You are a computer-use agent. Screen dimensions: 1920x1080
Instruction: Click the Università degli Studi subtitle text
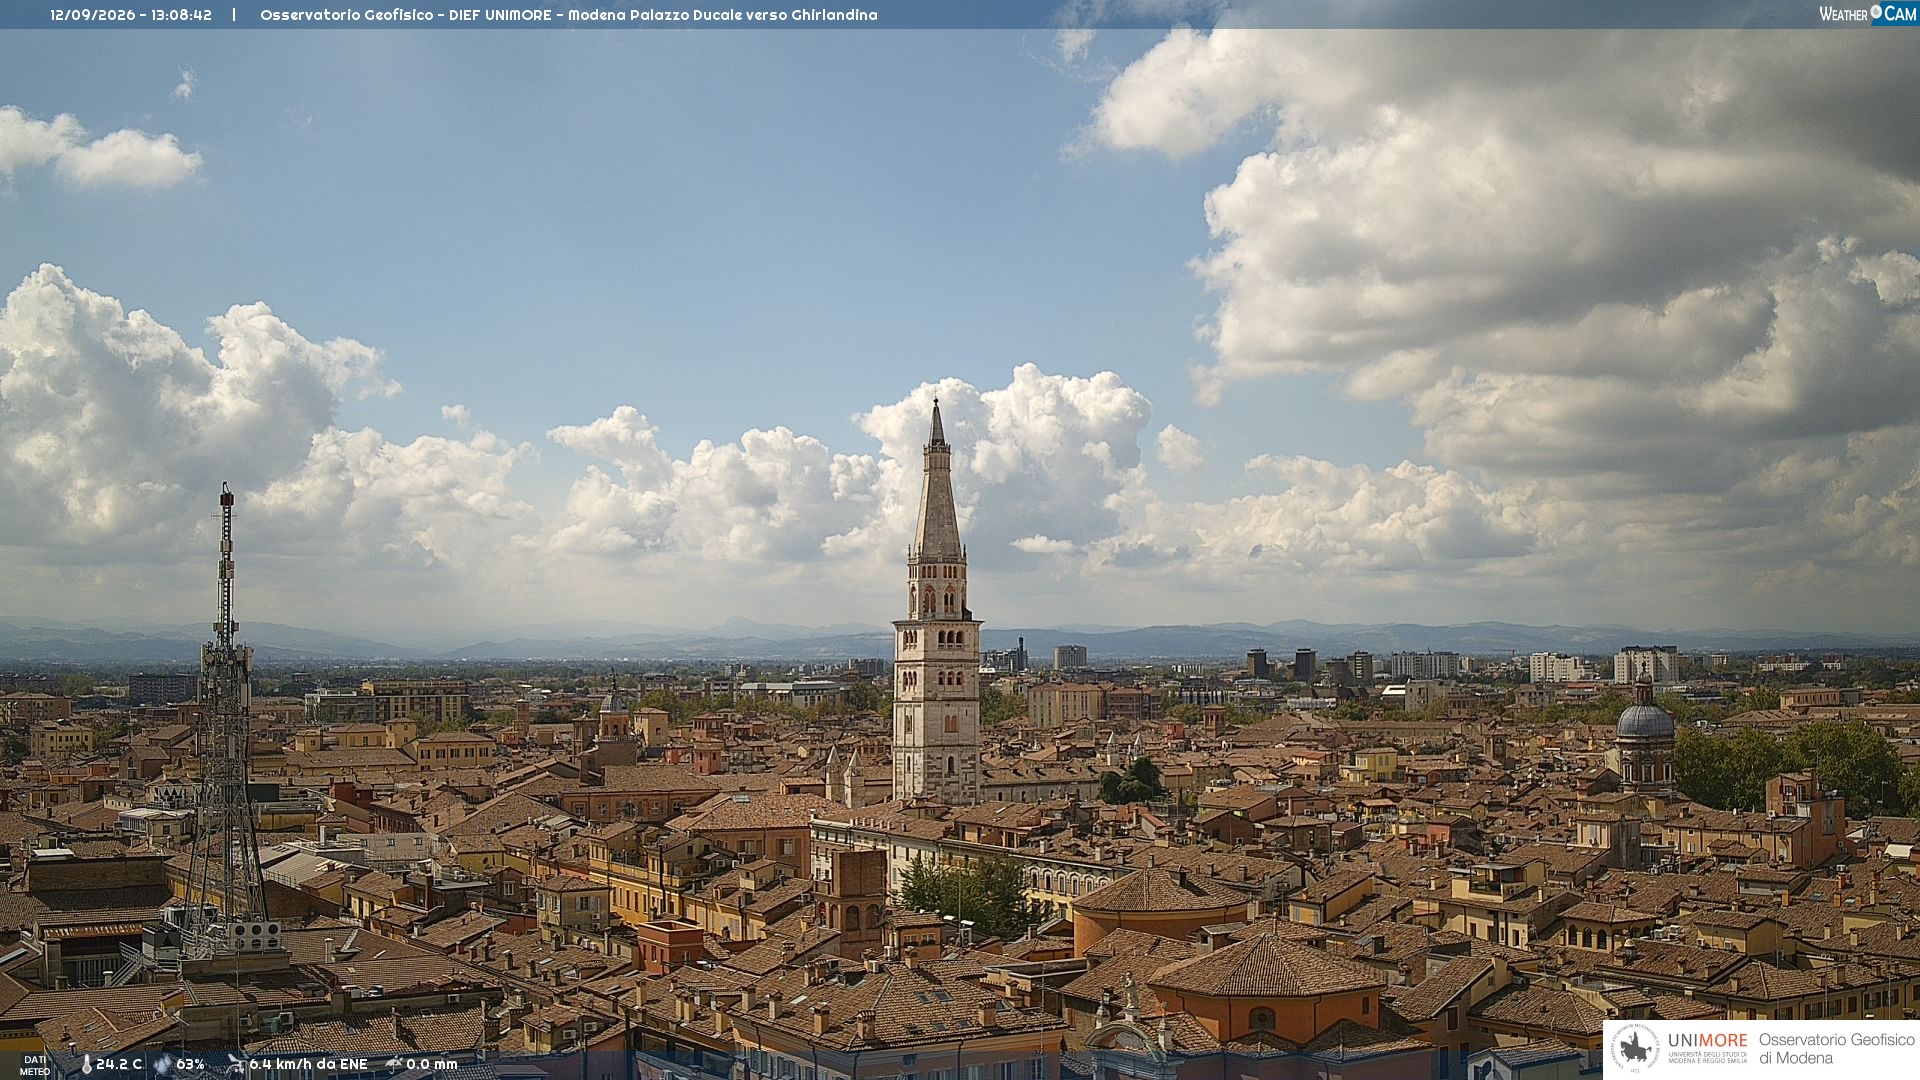click(x=1707, y=1057)
